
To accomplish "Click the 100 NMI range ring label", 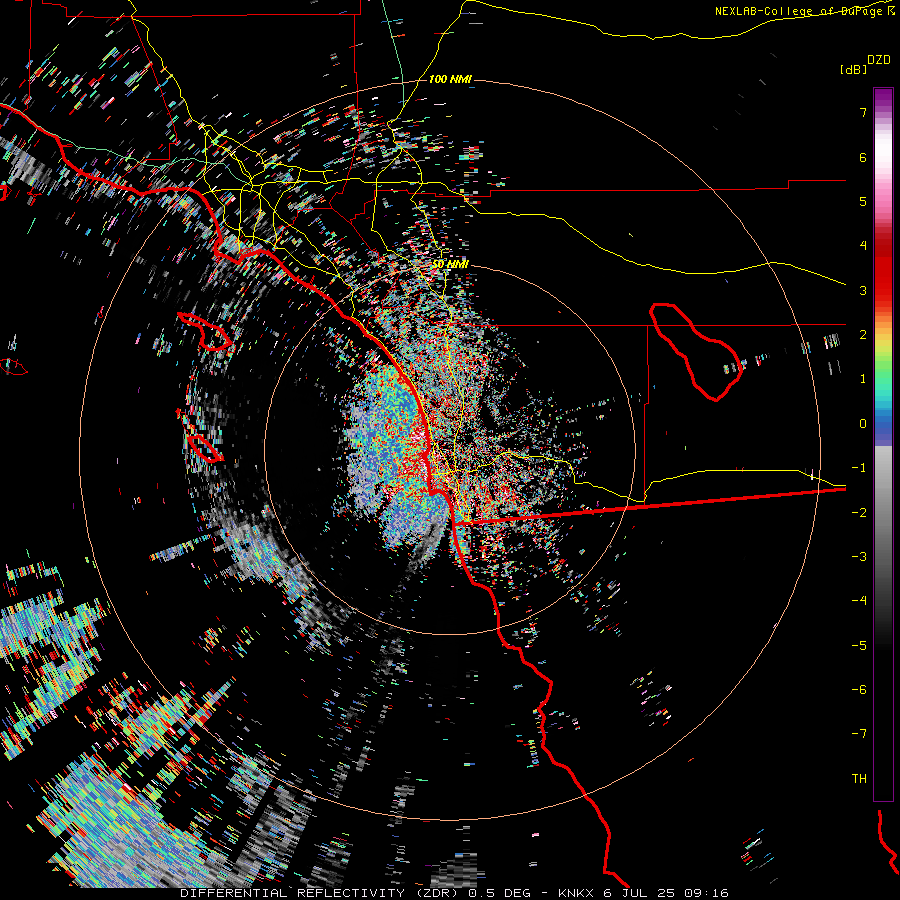I will [x=450, y=79].
